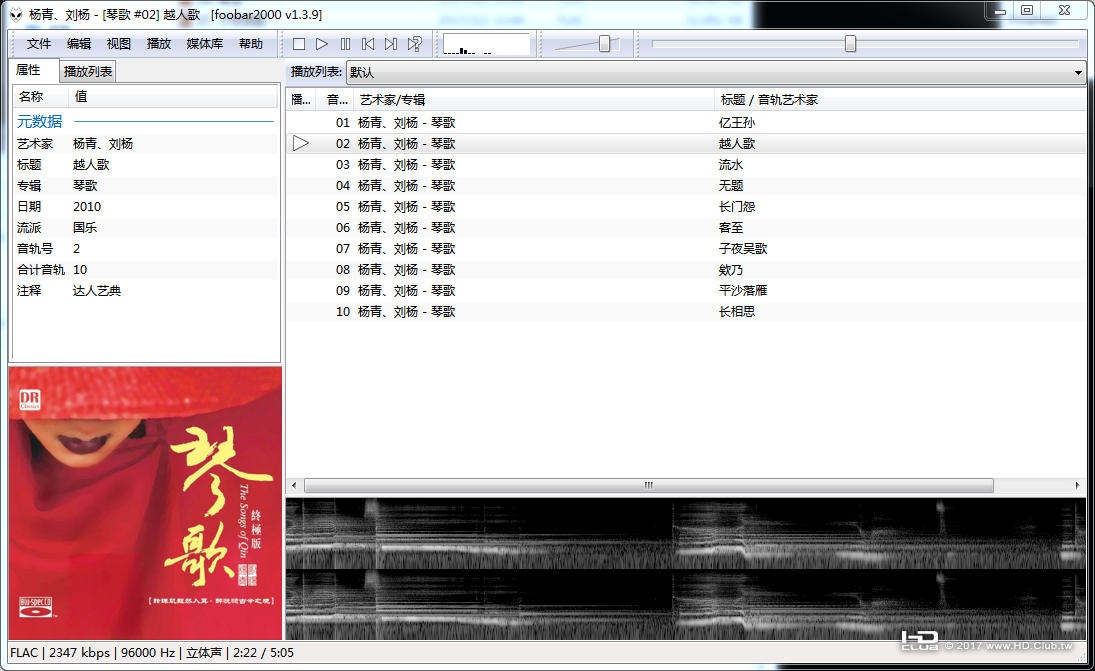The width and height of the screenshot is (1095, 671).
Task: Click the foobar2000 alien title icon
Action: (x=16, y=15)
